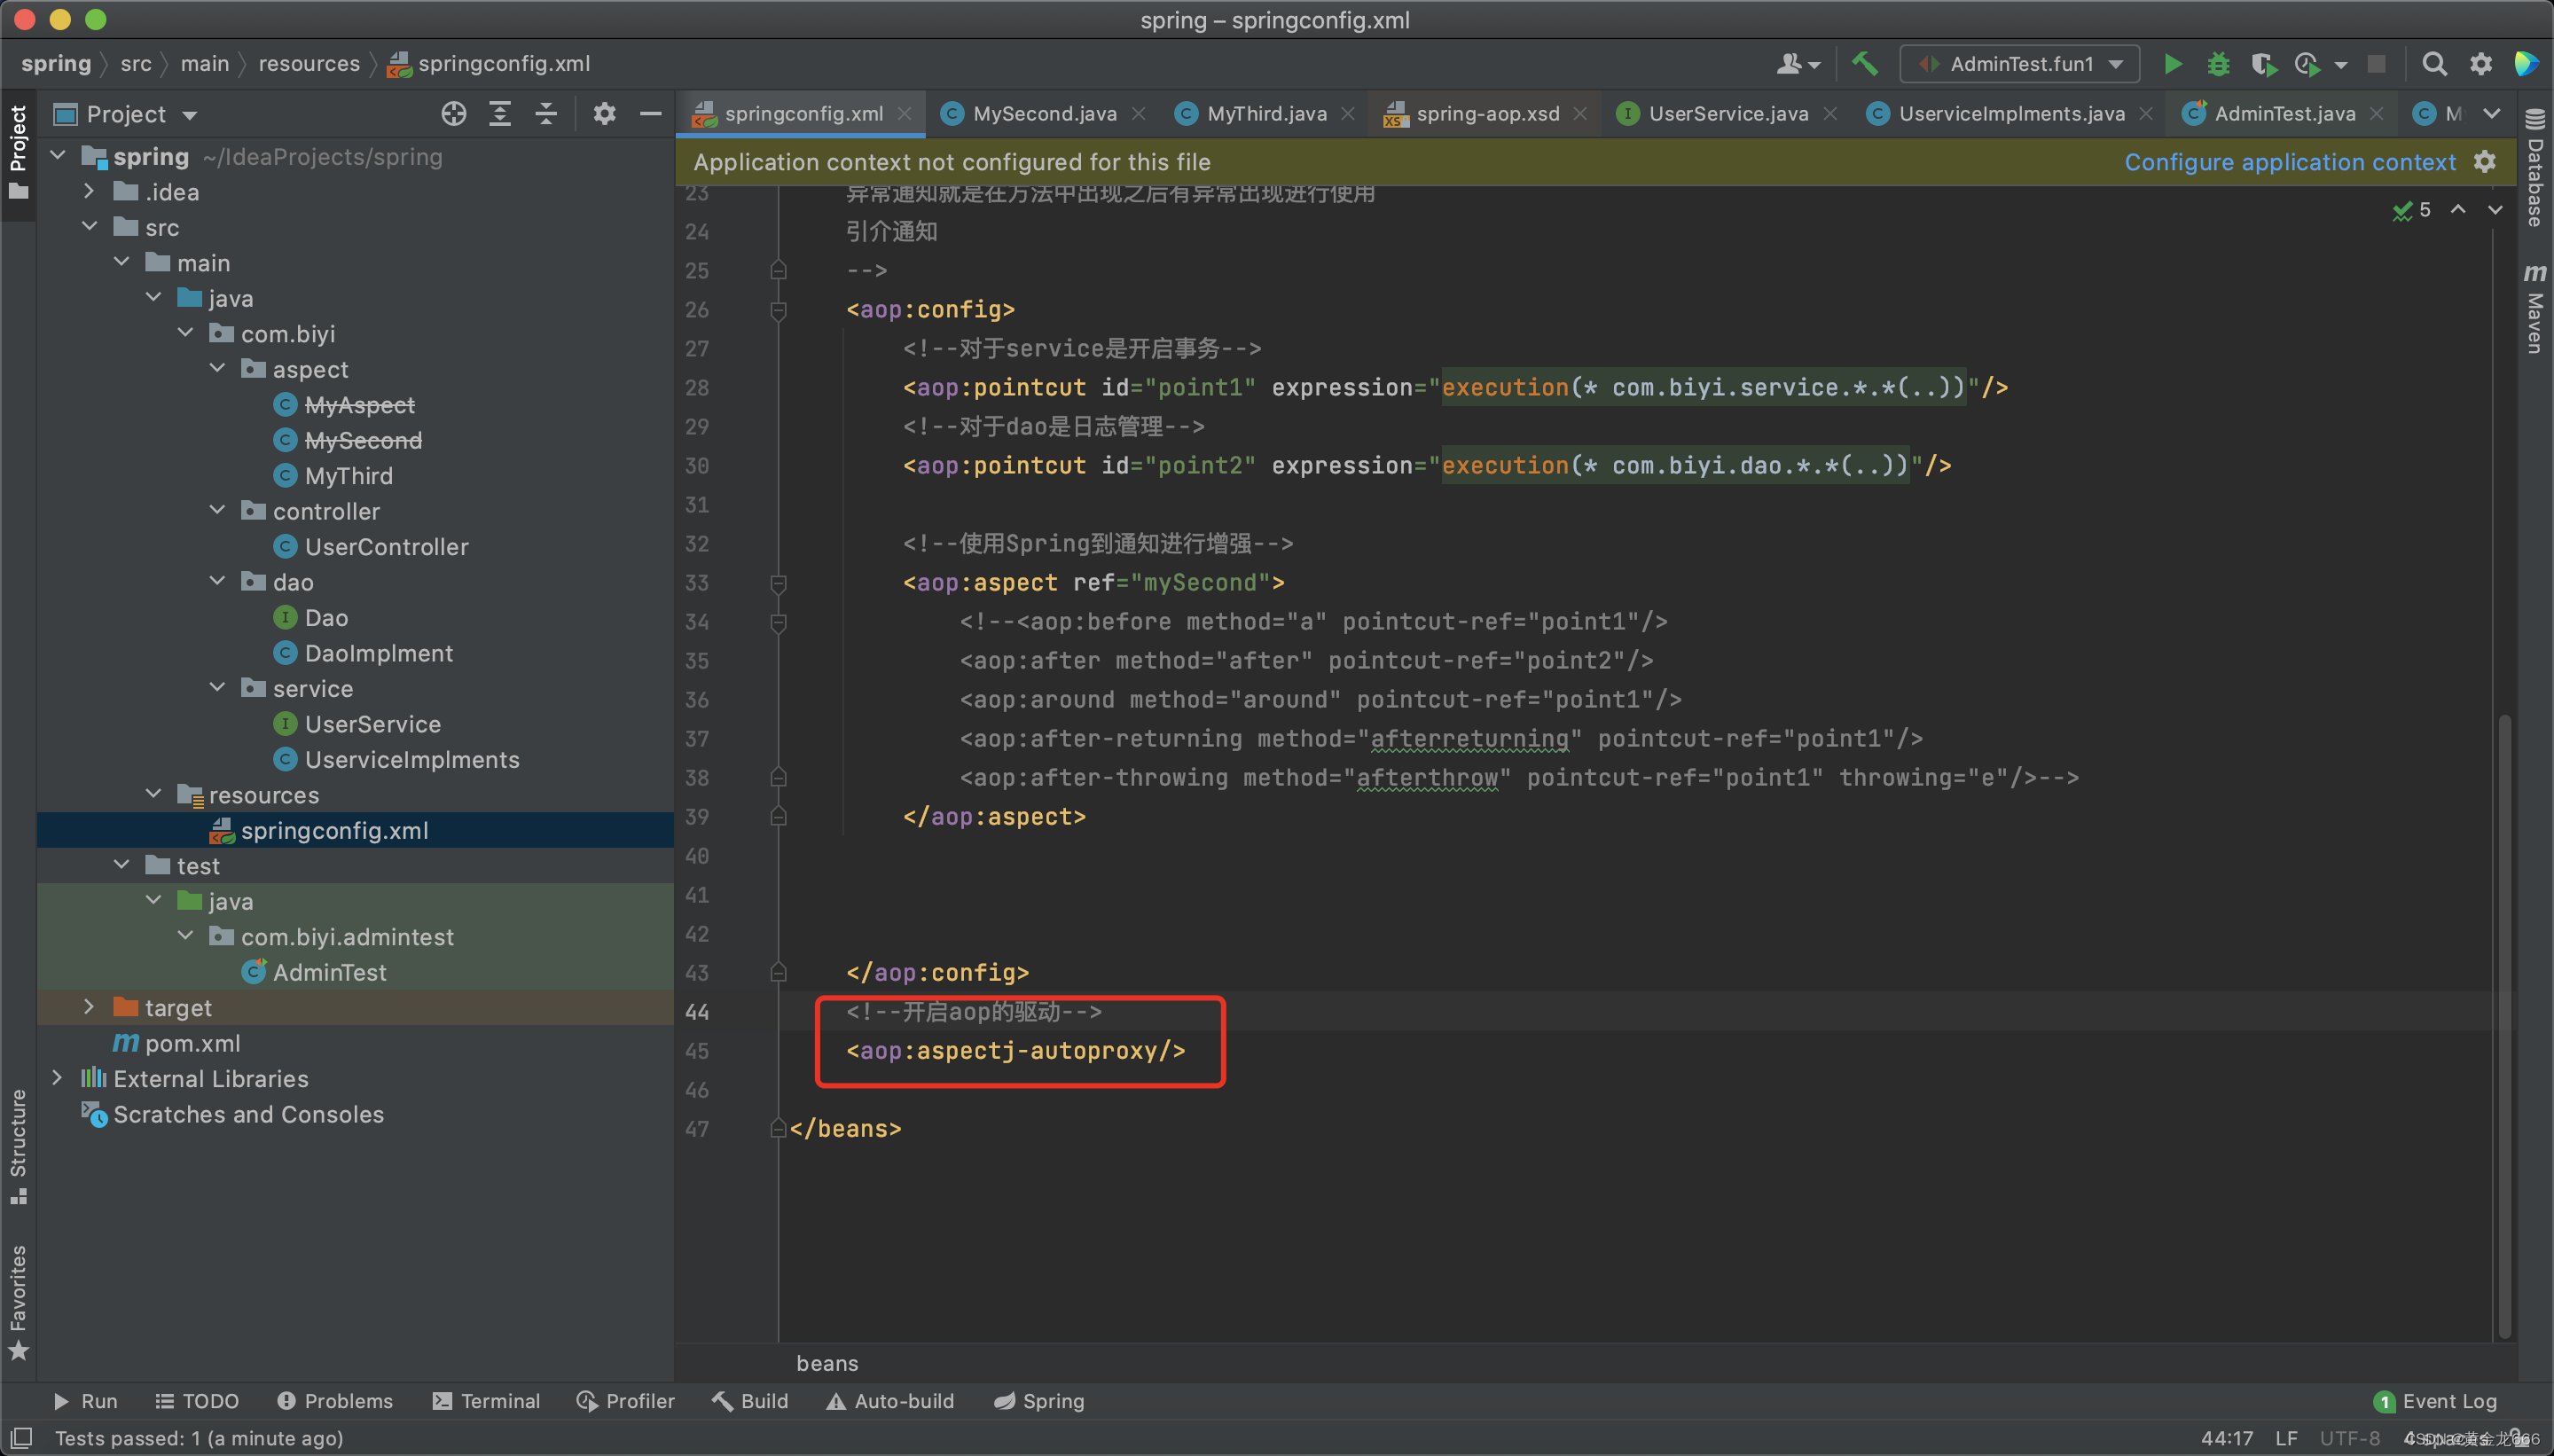Image resolution: width=2554 pixels, height=1456 pixels.
Task: Collapse the dao package
Action: pos(218,582)
